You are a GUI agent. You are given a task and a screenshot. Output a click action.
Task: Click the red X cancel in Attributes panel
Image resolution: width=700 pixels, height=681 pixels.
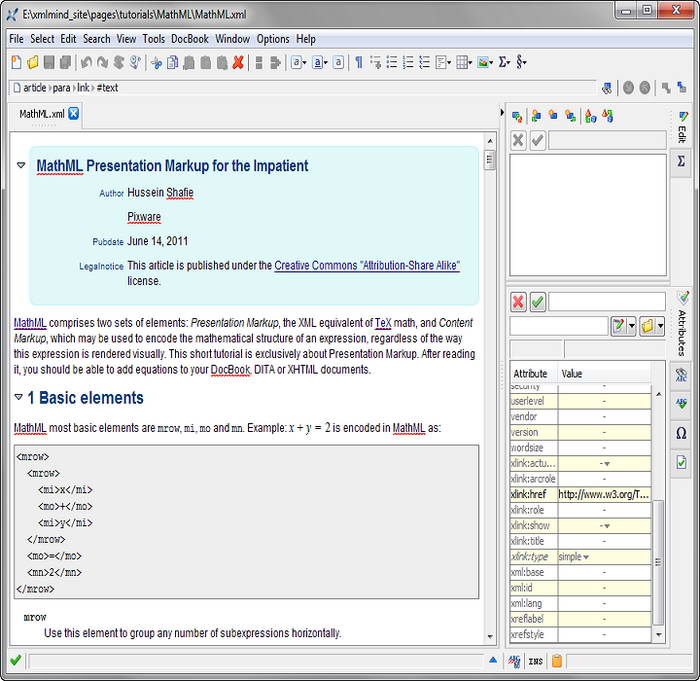point(518,301)
